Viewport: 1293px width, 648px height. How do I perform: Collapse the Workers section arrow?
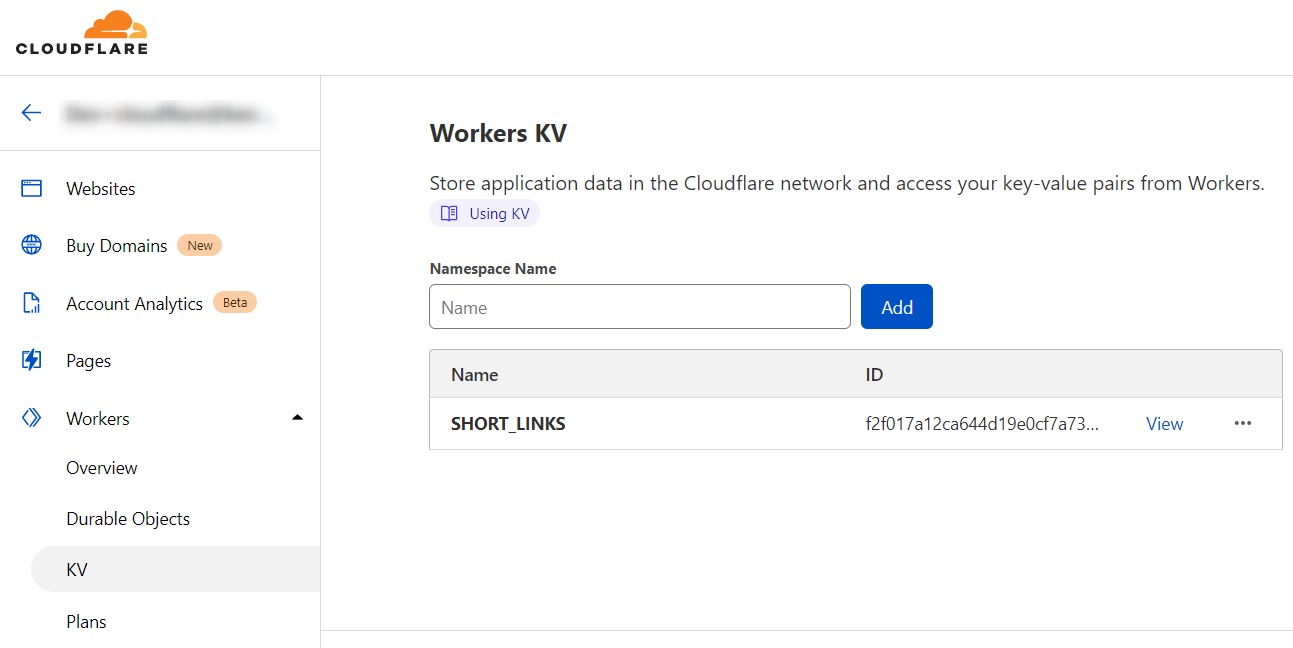tap(297, 417)
